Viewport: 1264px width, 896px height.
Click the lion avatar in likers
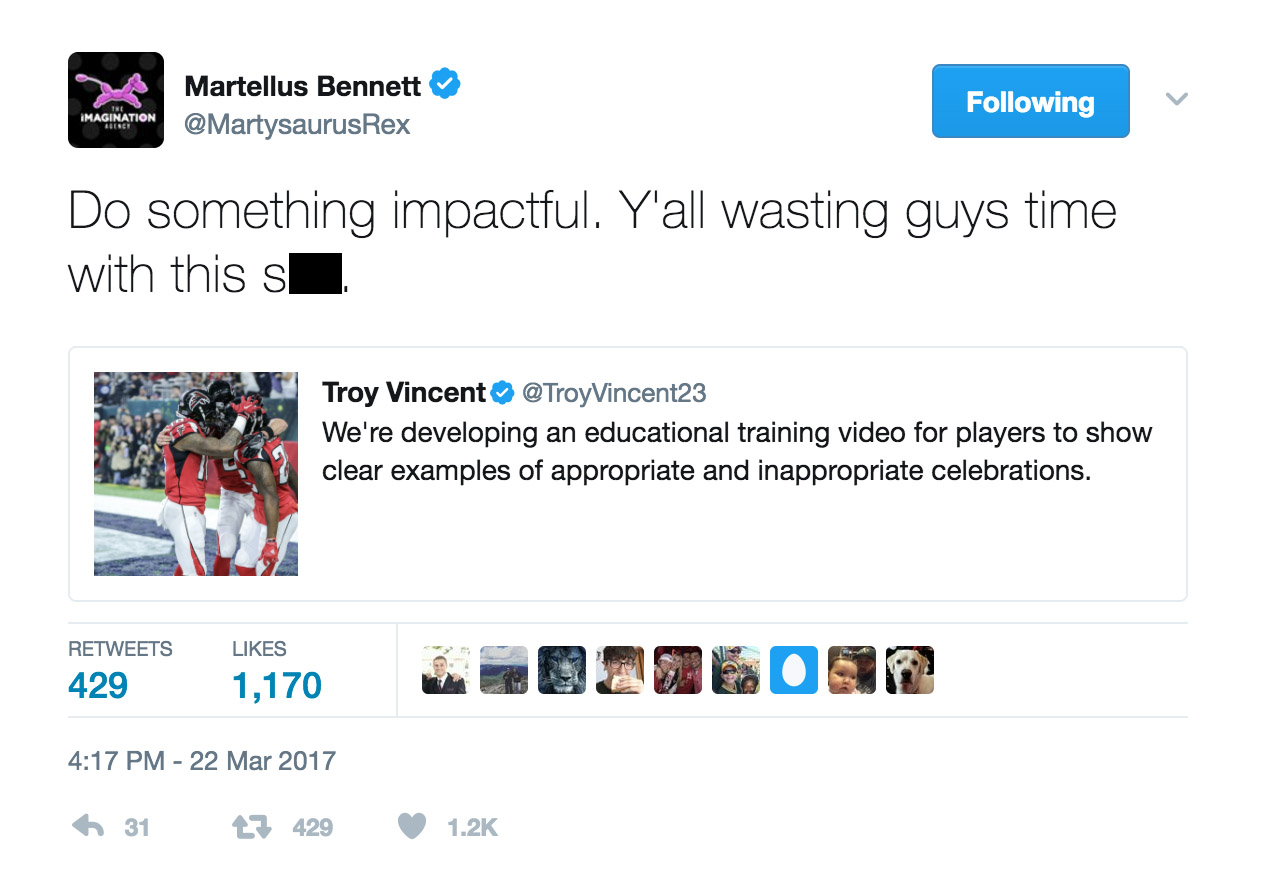pyautogui.click(x=562, y=670)
